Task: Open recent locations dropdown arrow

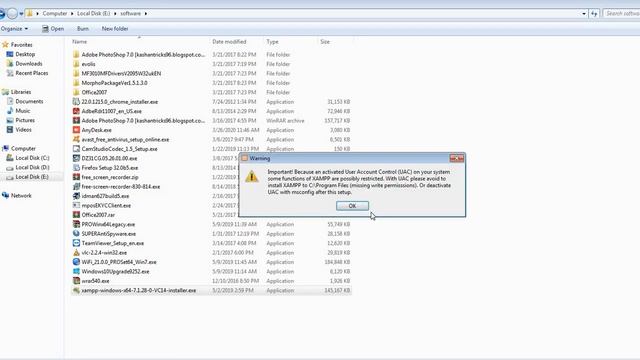Action: [x=21, y=14]
